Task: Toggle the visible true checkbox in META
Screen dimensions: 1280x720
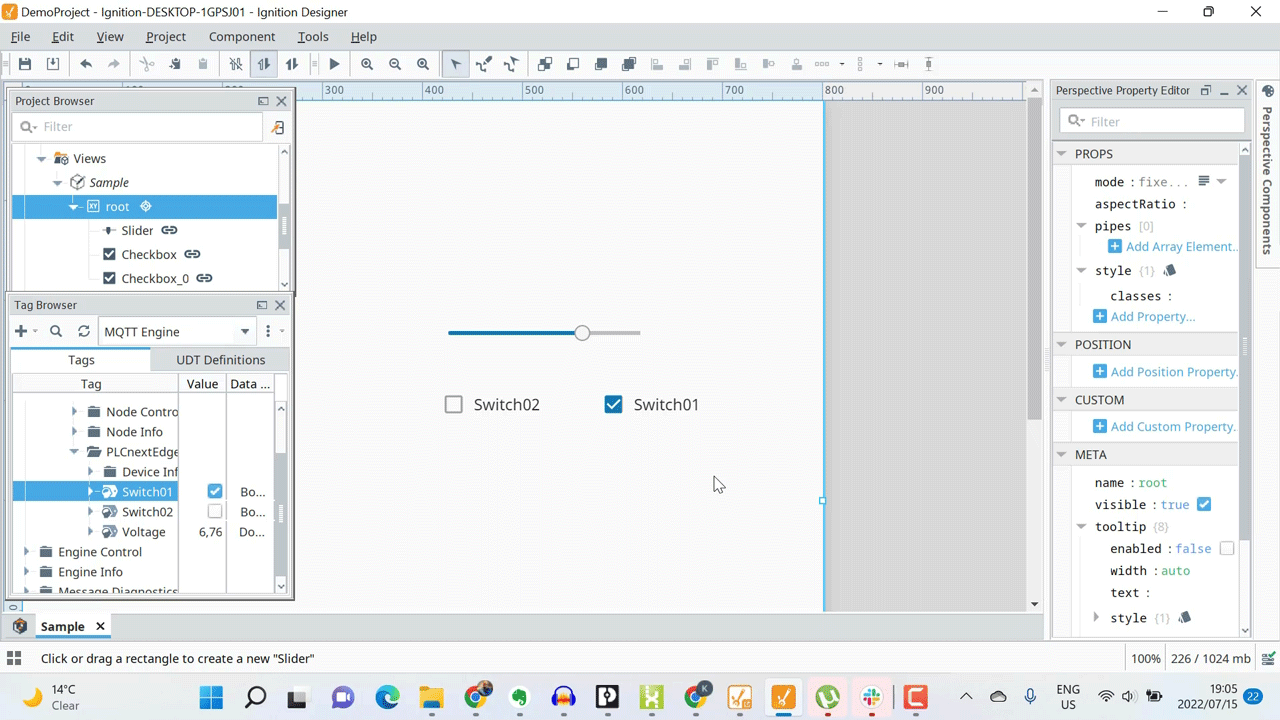Action: 1204,504
